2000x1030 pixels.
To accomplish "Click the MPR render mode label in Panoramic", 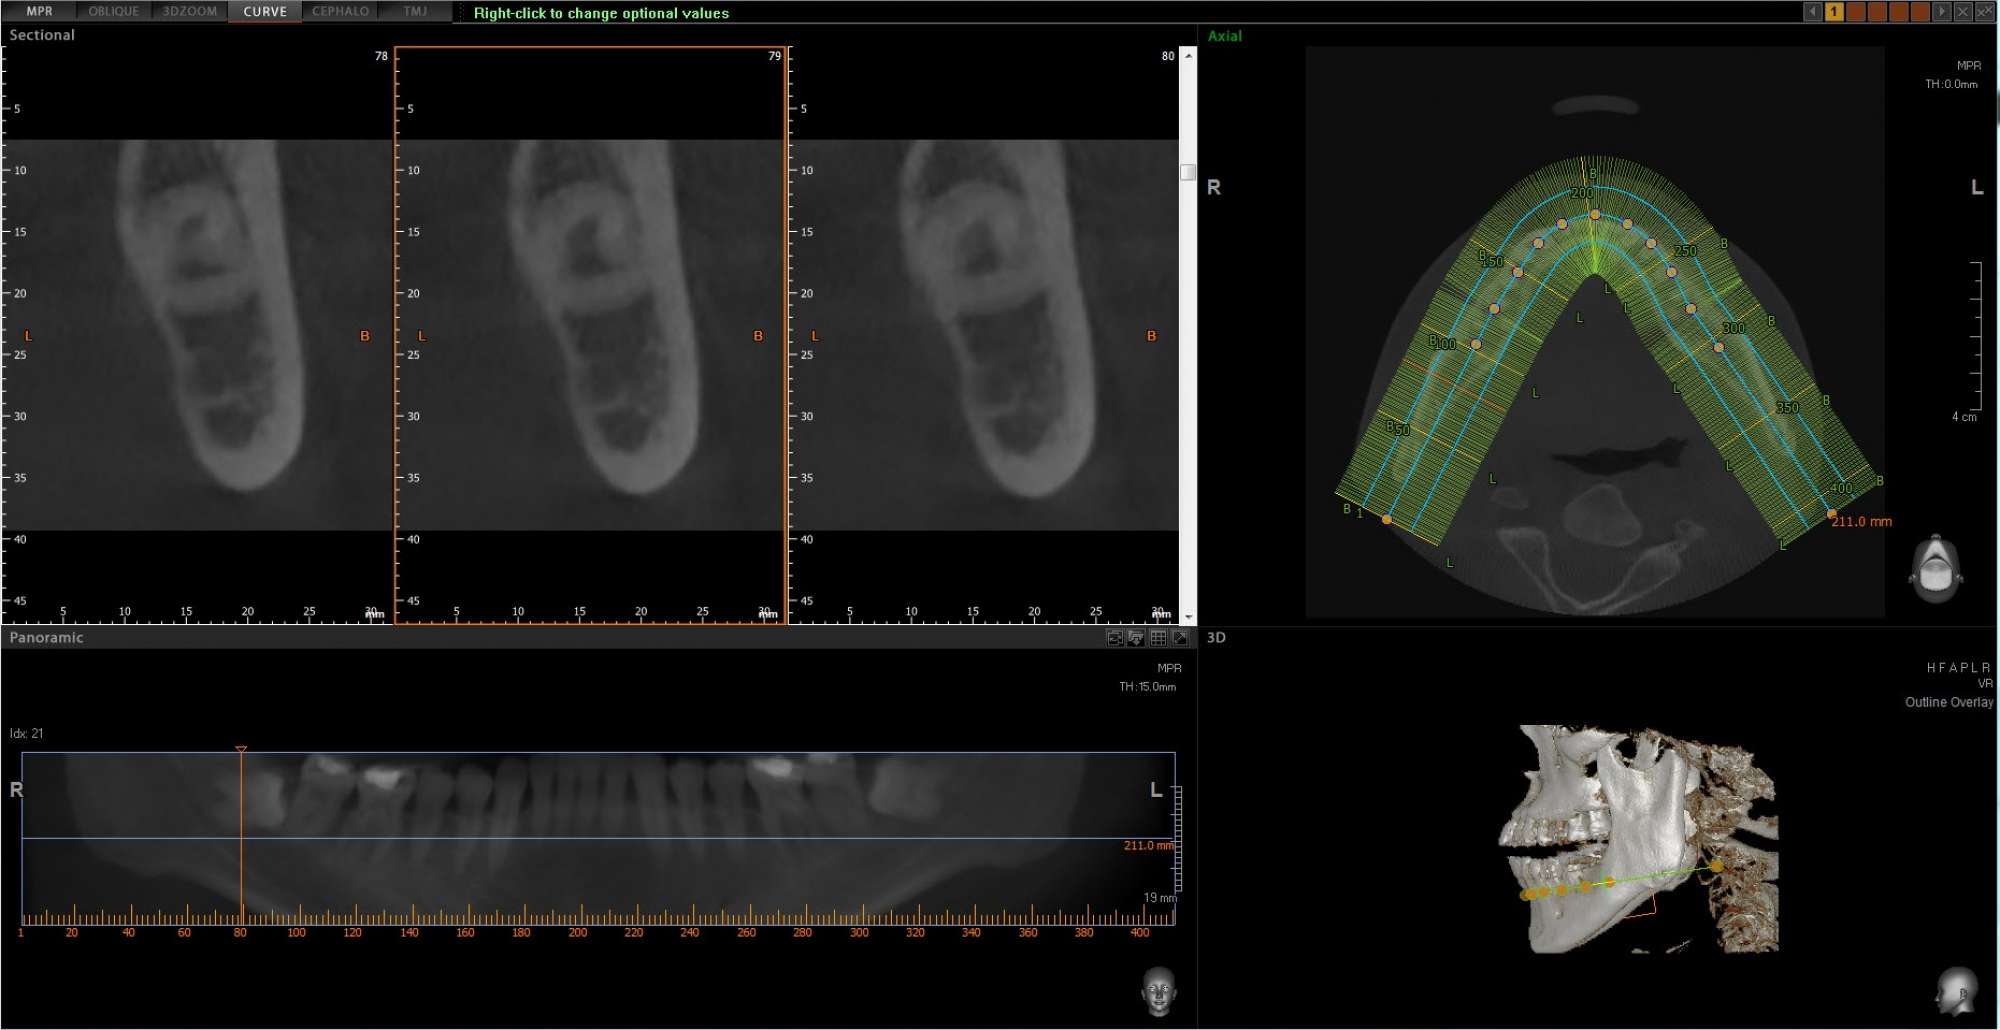I will pos(1169,668).
